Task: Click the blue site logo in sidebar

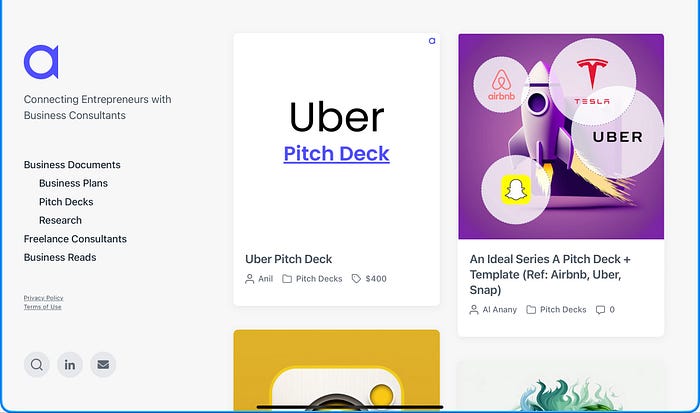Action: click(41, 62)
